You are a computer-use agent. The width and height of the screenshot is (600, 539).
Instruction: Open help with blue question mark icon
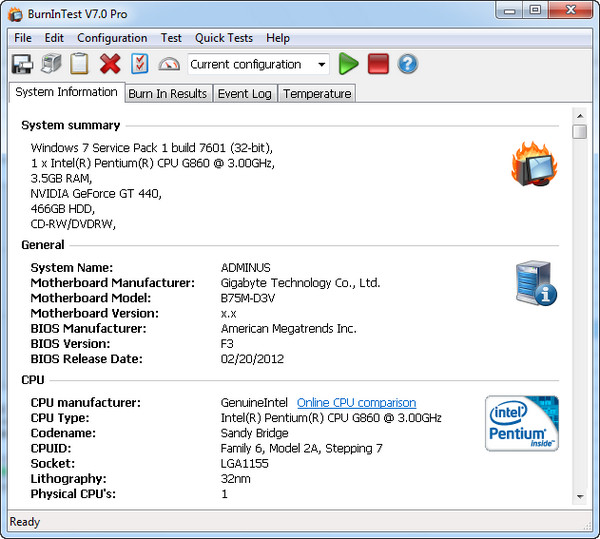[x=407, y=65]
